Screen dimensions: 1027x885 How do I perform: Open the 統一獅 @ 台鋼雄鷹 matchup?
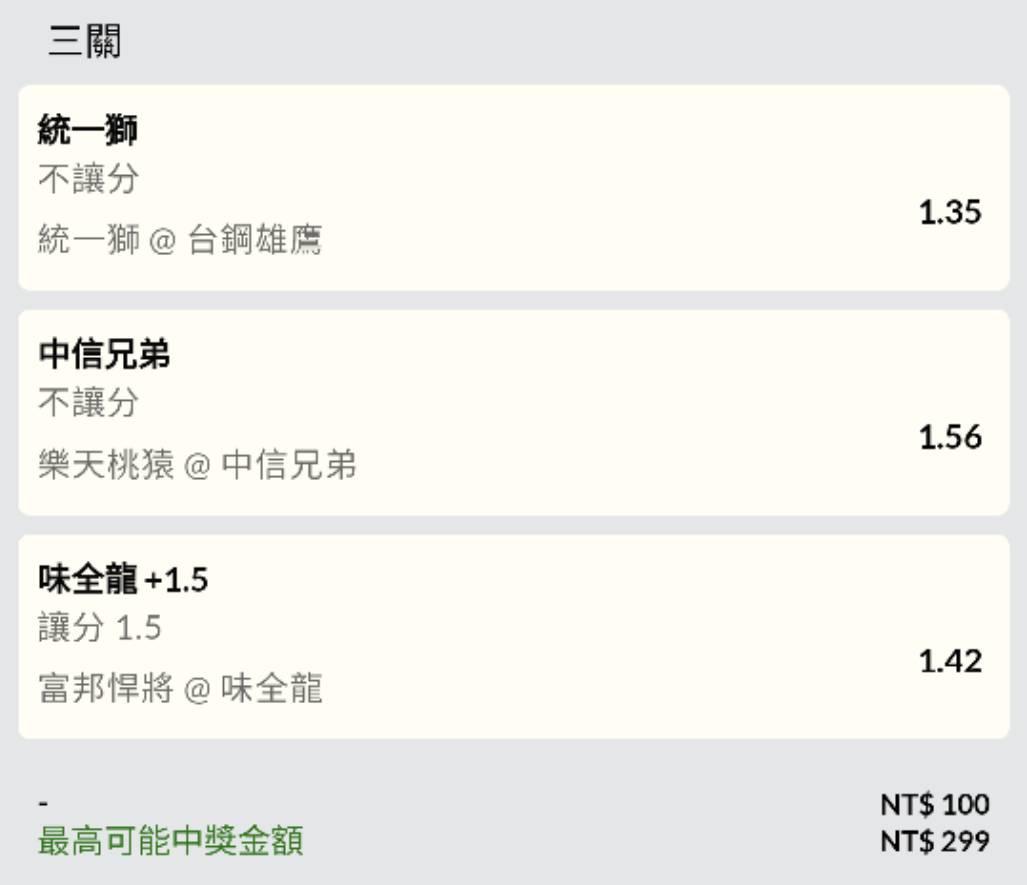click(x=180, y=241)
